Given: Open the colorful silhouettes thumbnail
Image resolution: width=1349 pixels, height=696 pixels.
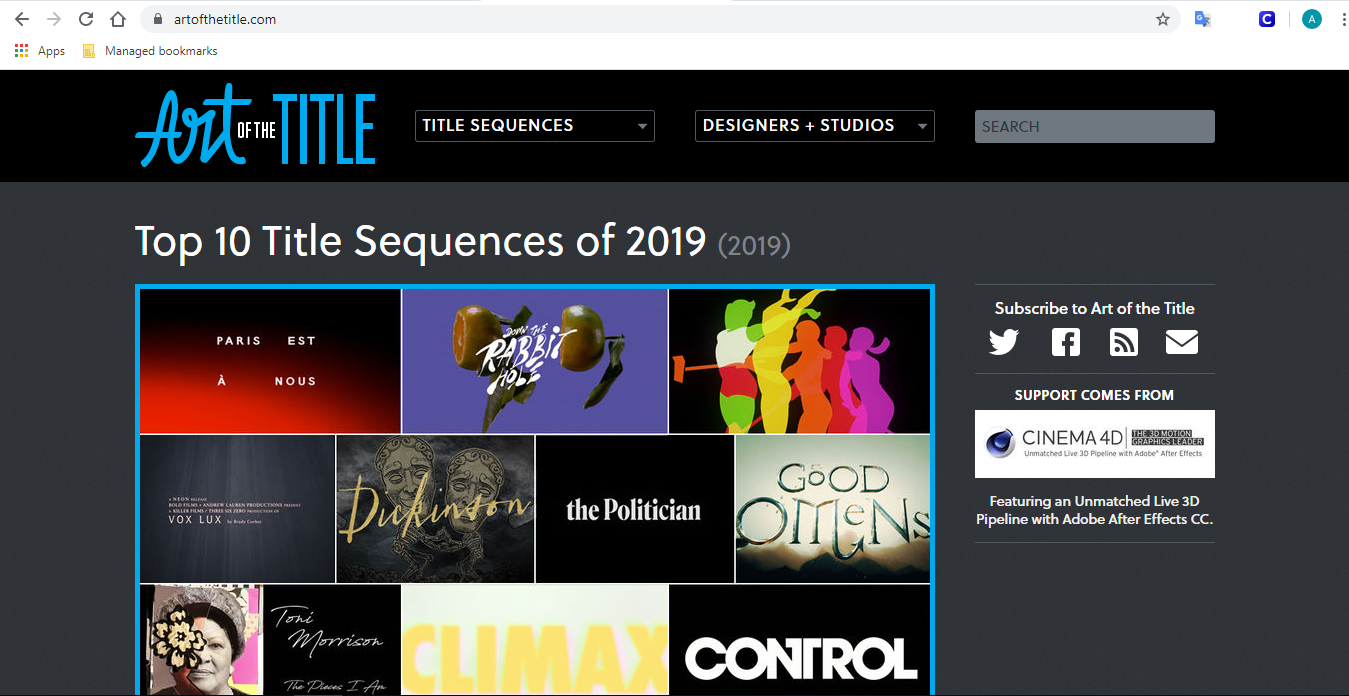Looking at the screenshot, I should click(800, 361).
